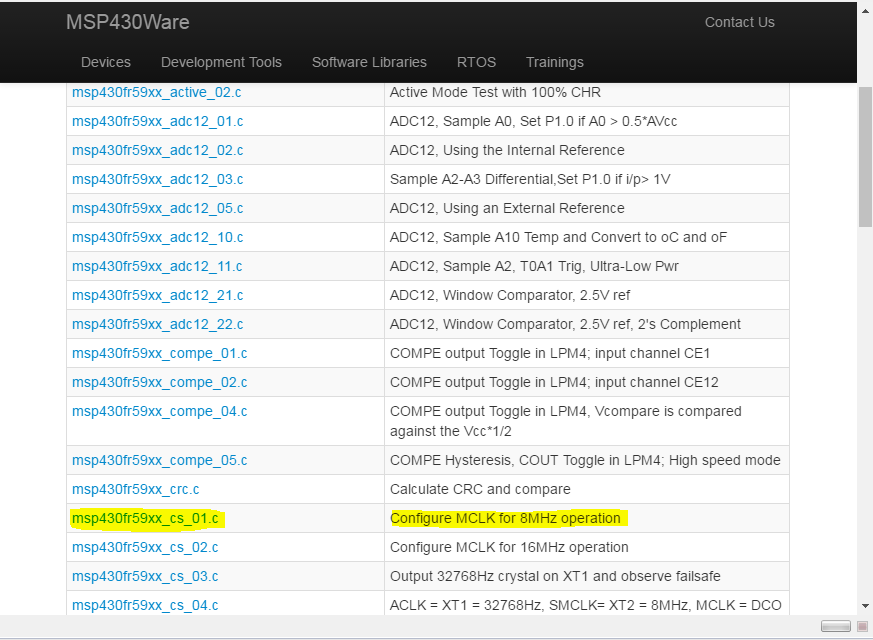Select 'ADC12, Using the Internal Reference' description
Screen dimensions: 873x640
(x=507, y=150)
